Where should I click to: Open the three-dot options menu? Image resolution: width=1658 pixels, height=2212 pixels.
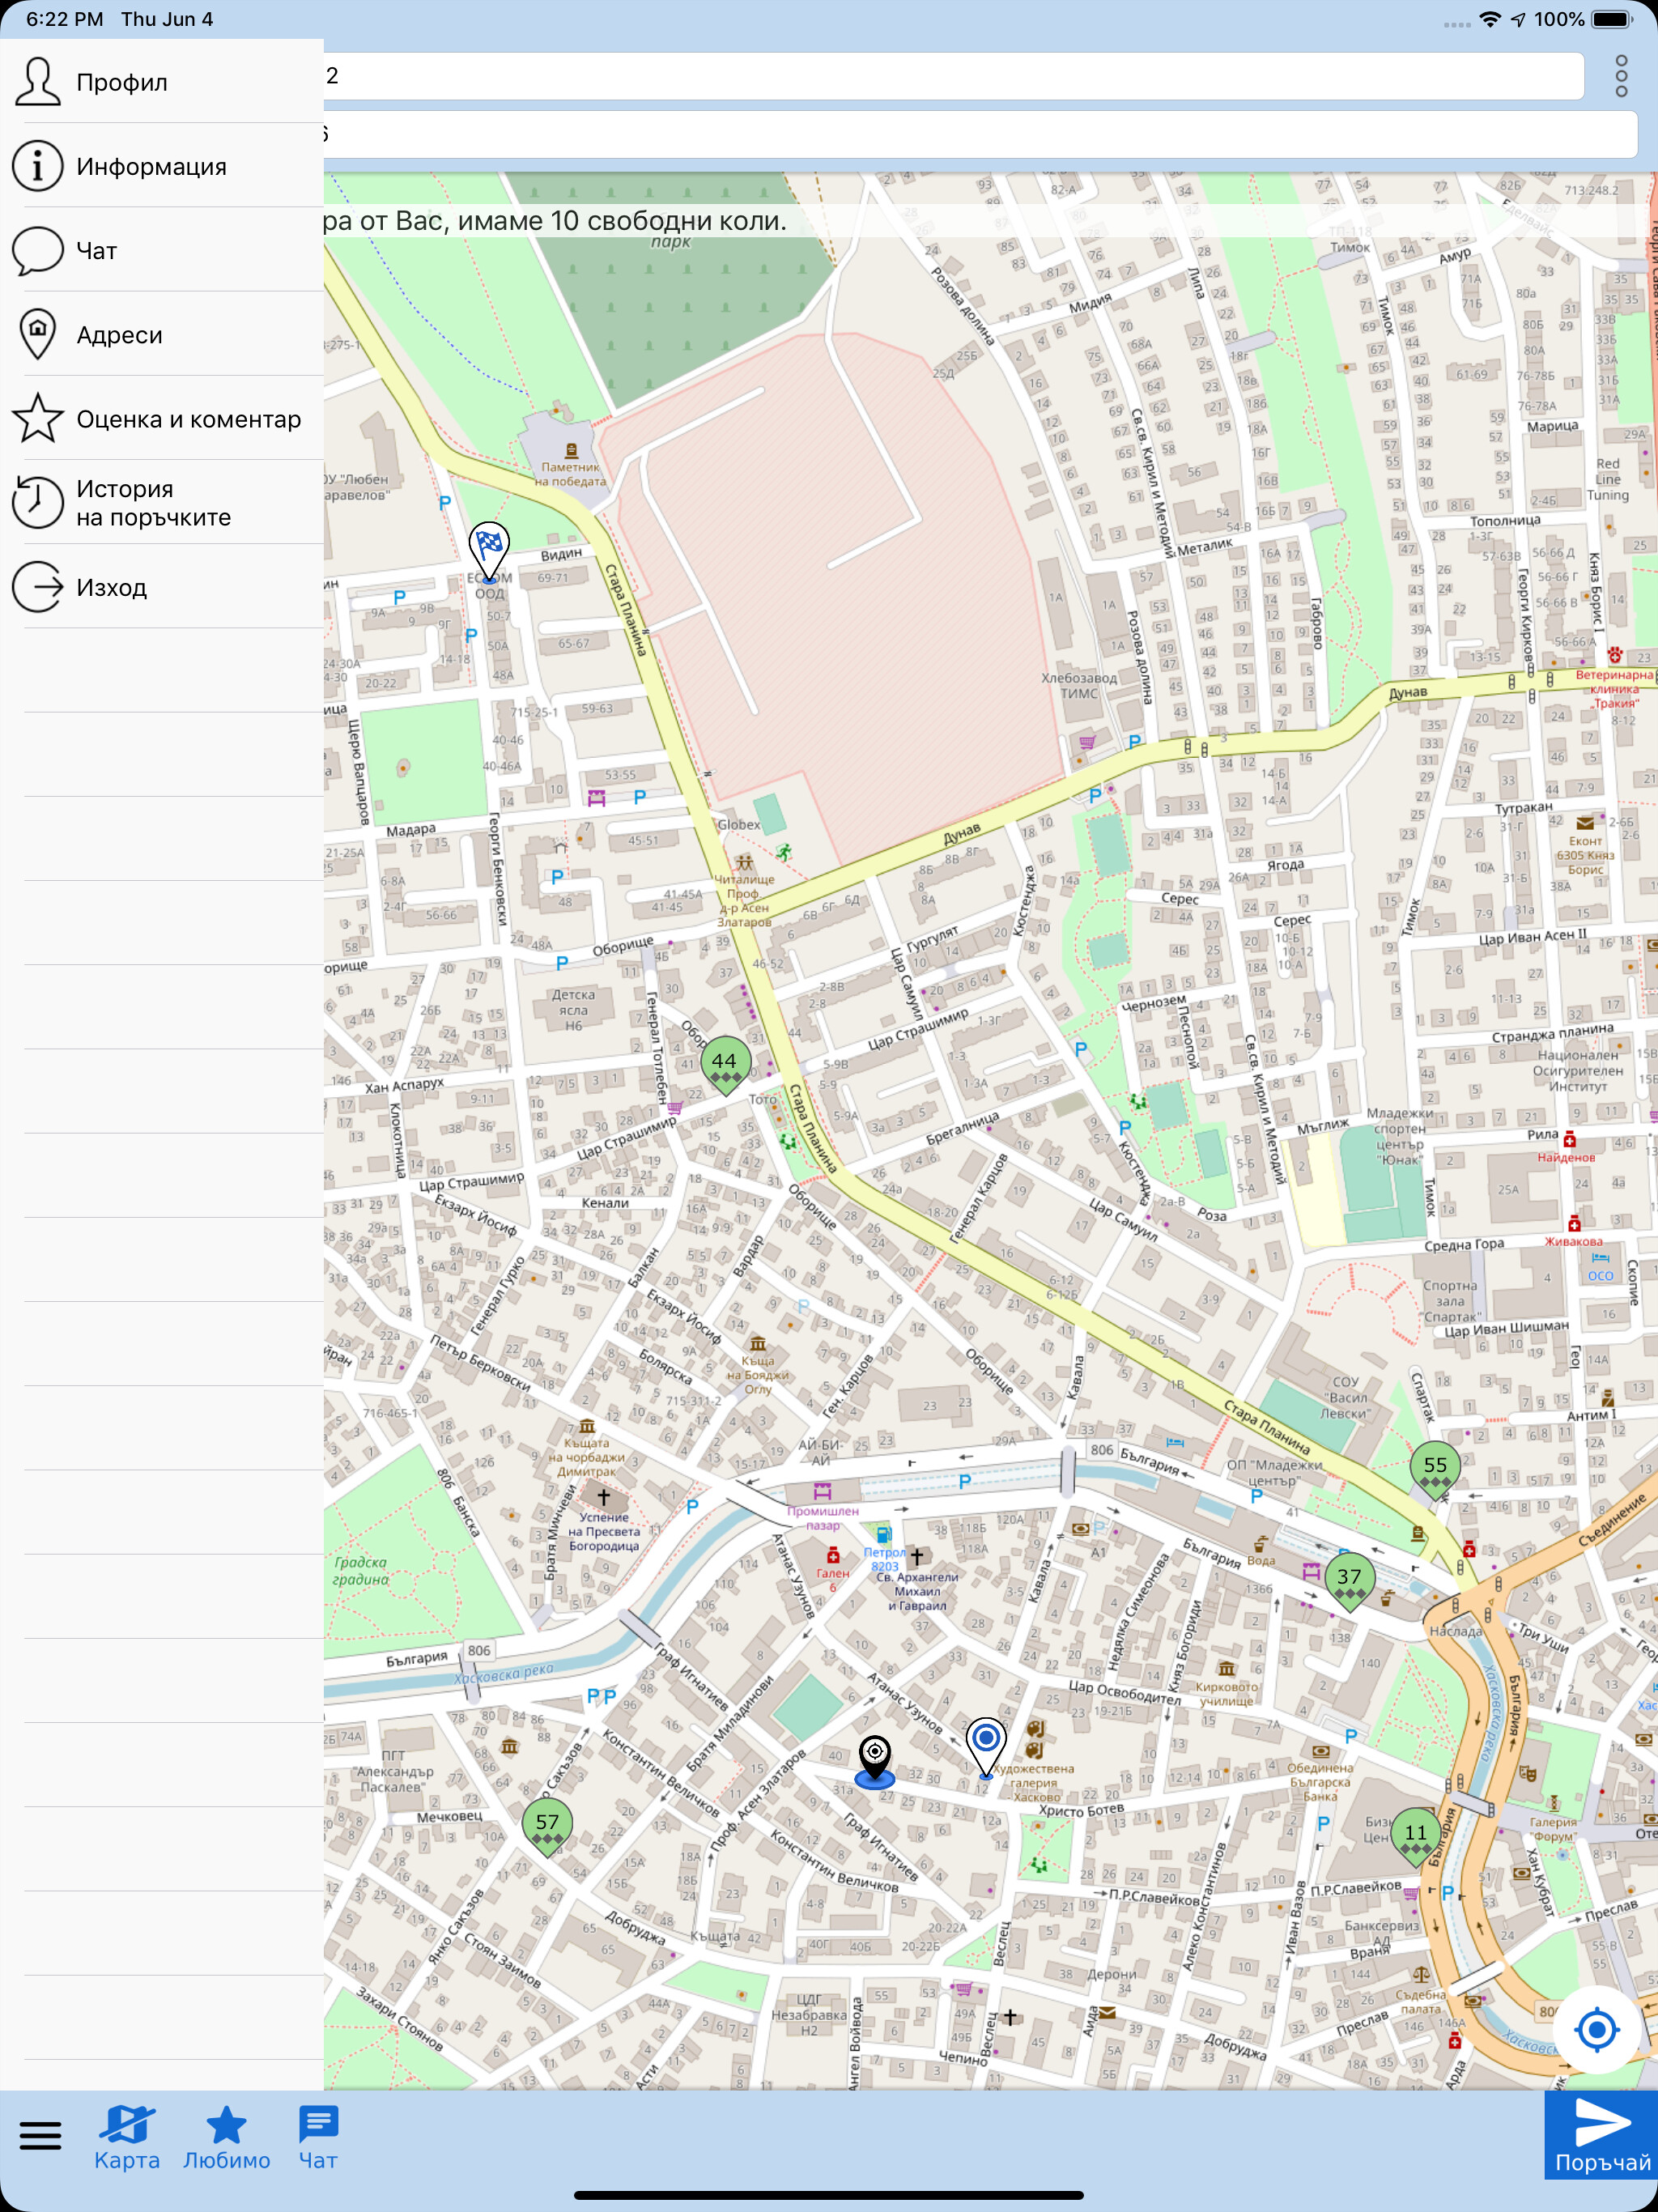click(x=1621, y=76)
